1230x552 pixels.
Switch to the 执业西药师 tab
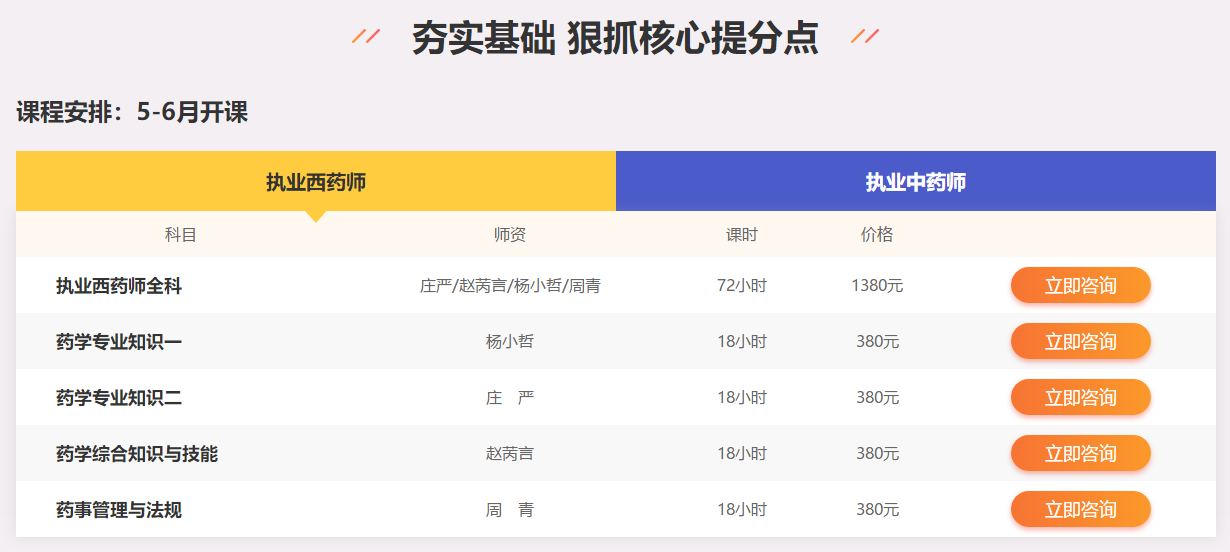click(x=316, y=182)
